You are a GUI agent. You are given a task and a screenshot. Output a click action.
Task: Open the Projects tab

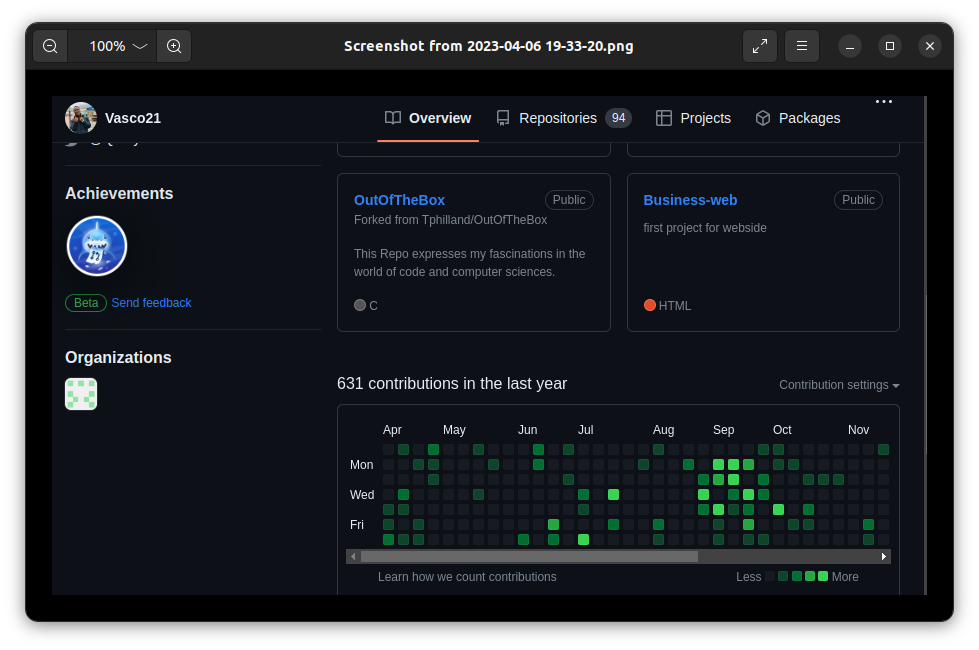click(693, 118)
